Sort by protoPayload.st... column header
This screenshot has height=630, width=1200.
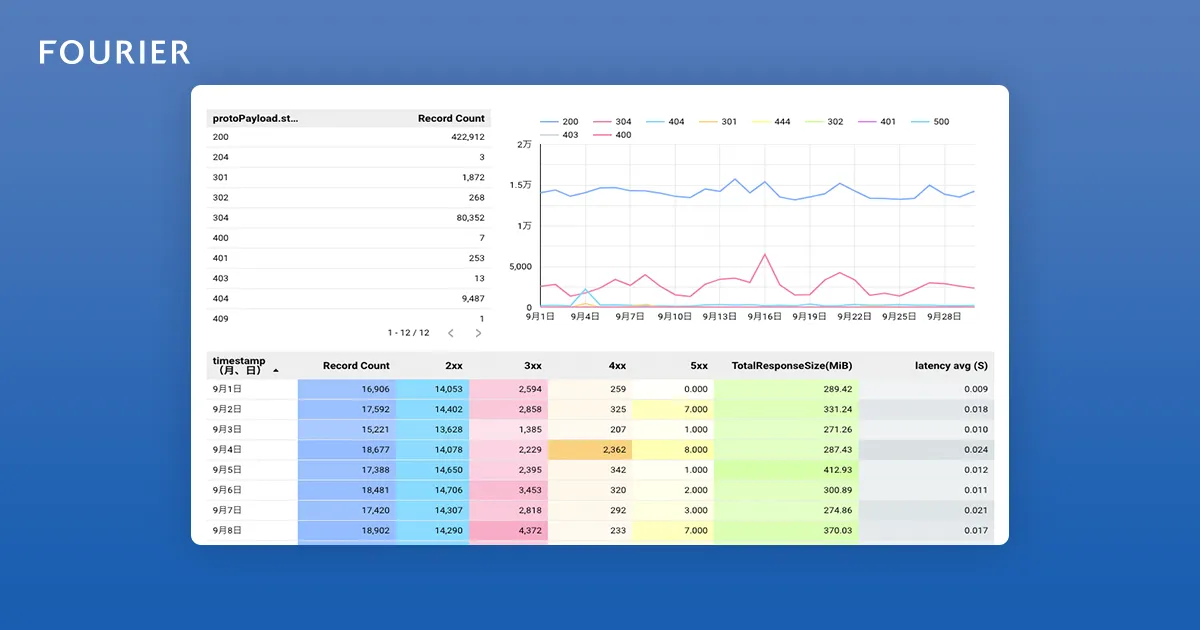pyautogui.click(x=255, y=118)
